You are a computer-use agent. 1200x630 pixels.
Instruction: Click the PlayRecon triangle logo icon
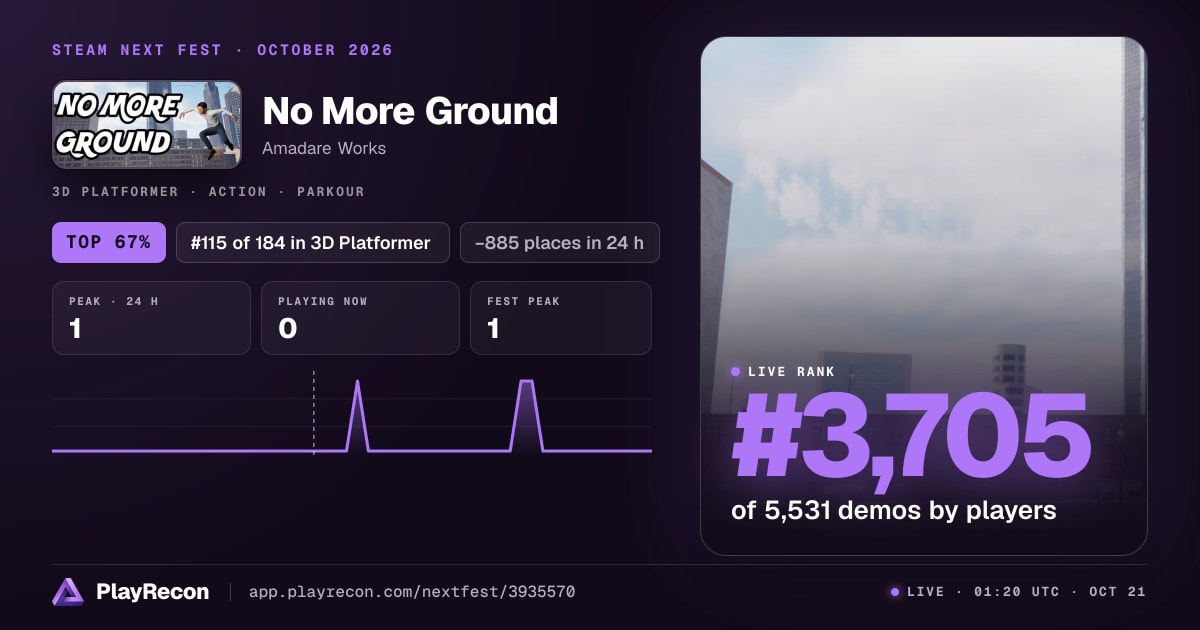click(68, 592)
